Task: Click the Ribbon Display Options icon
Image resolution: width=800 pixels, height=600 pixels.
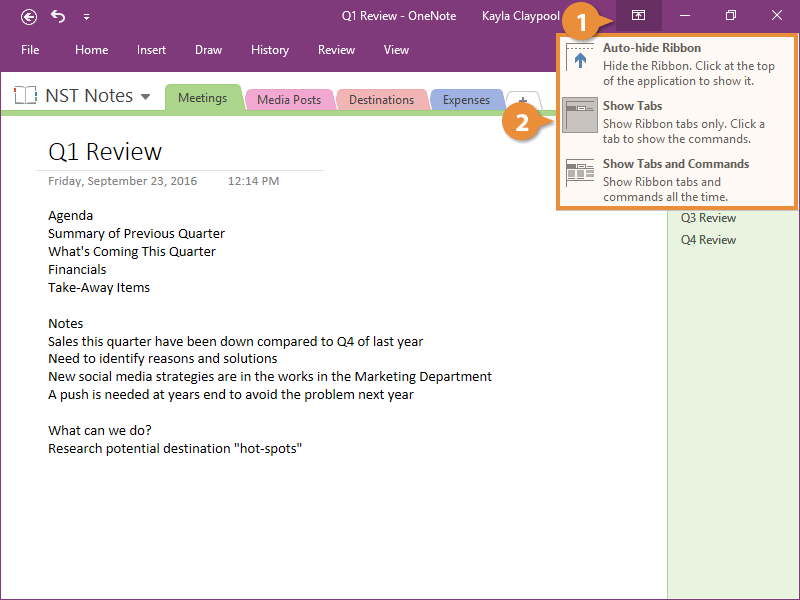Action: point(637,16)
